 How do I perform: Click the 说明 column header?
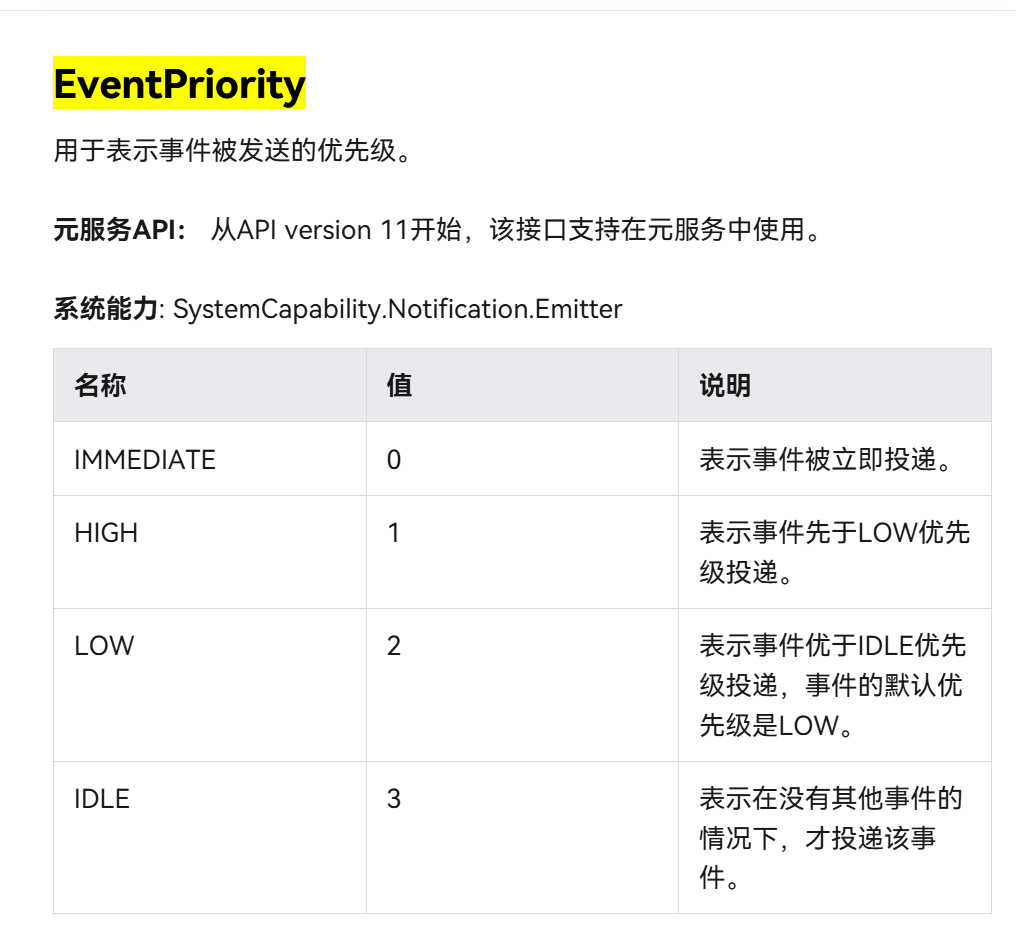tap(725, 386)
